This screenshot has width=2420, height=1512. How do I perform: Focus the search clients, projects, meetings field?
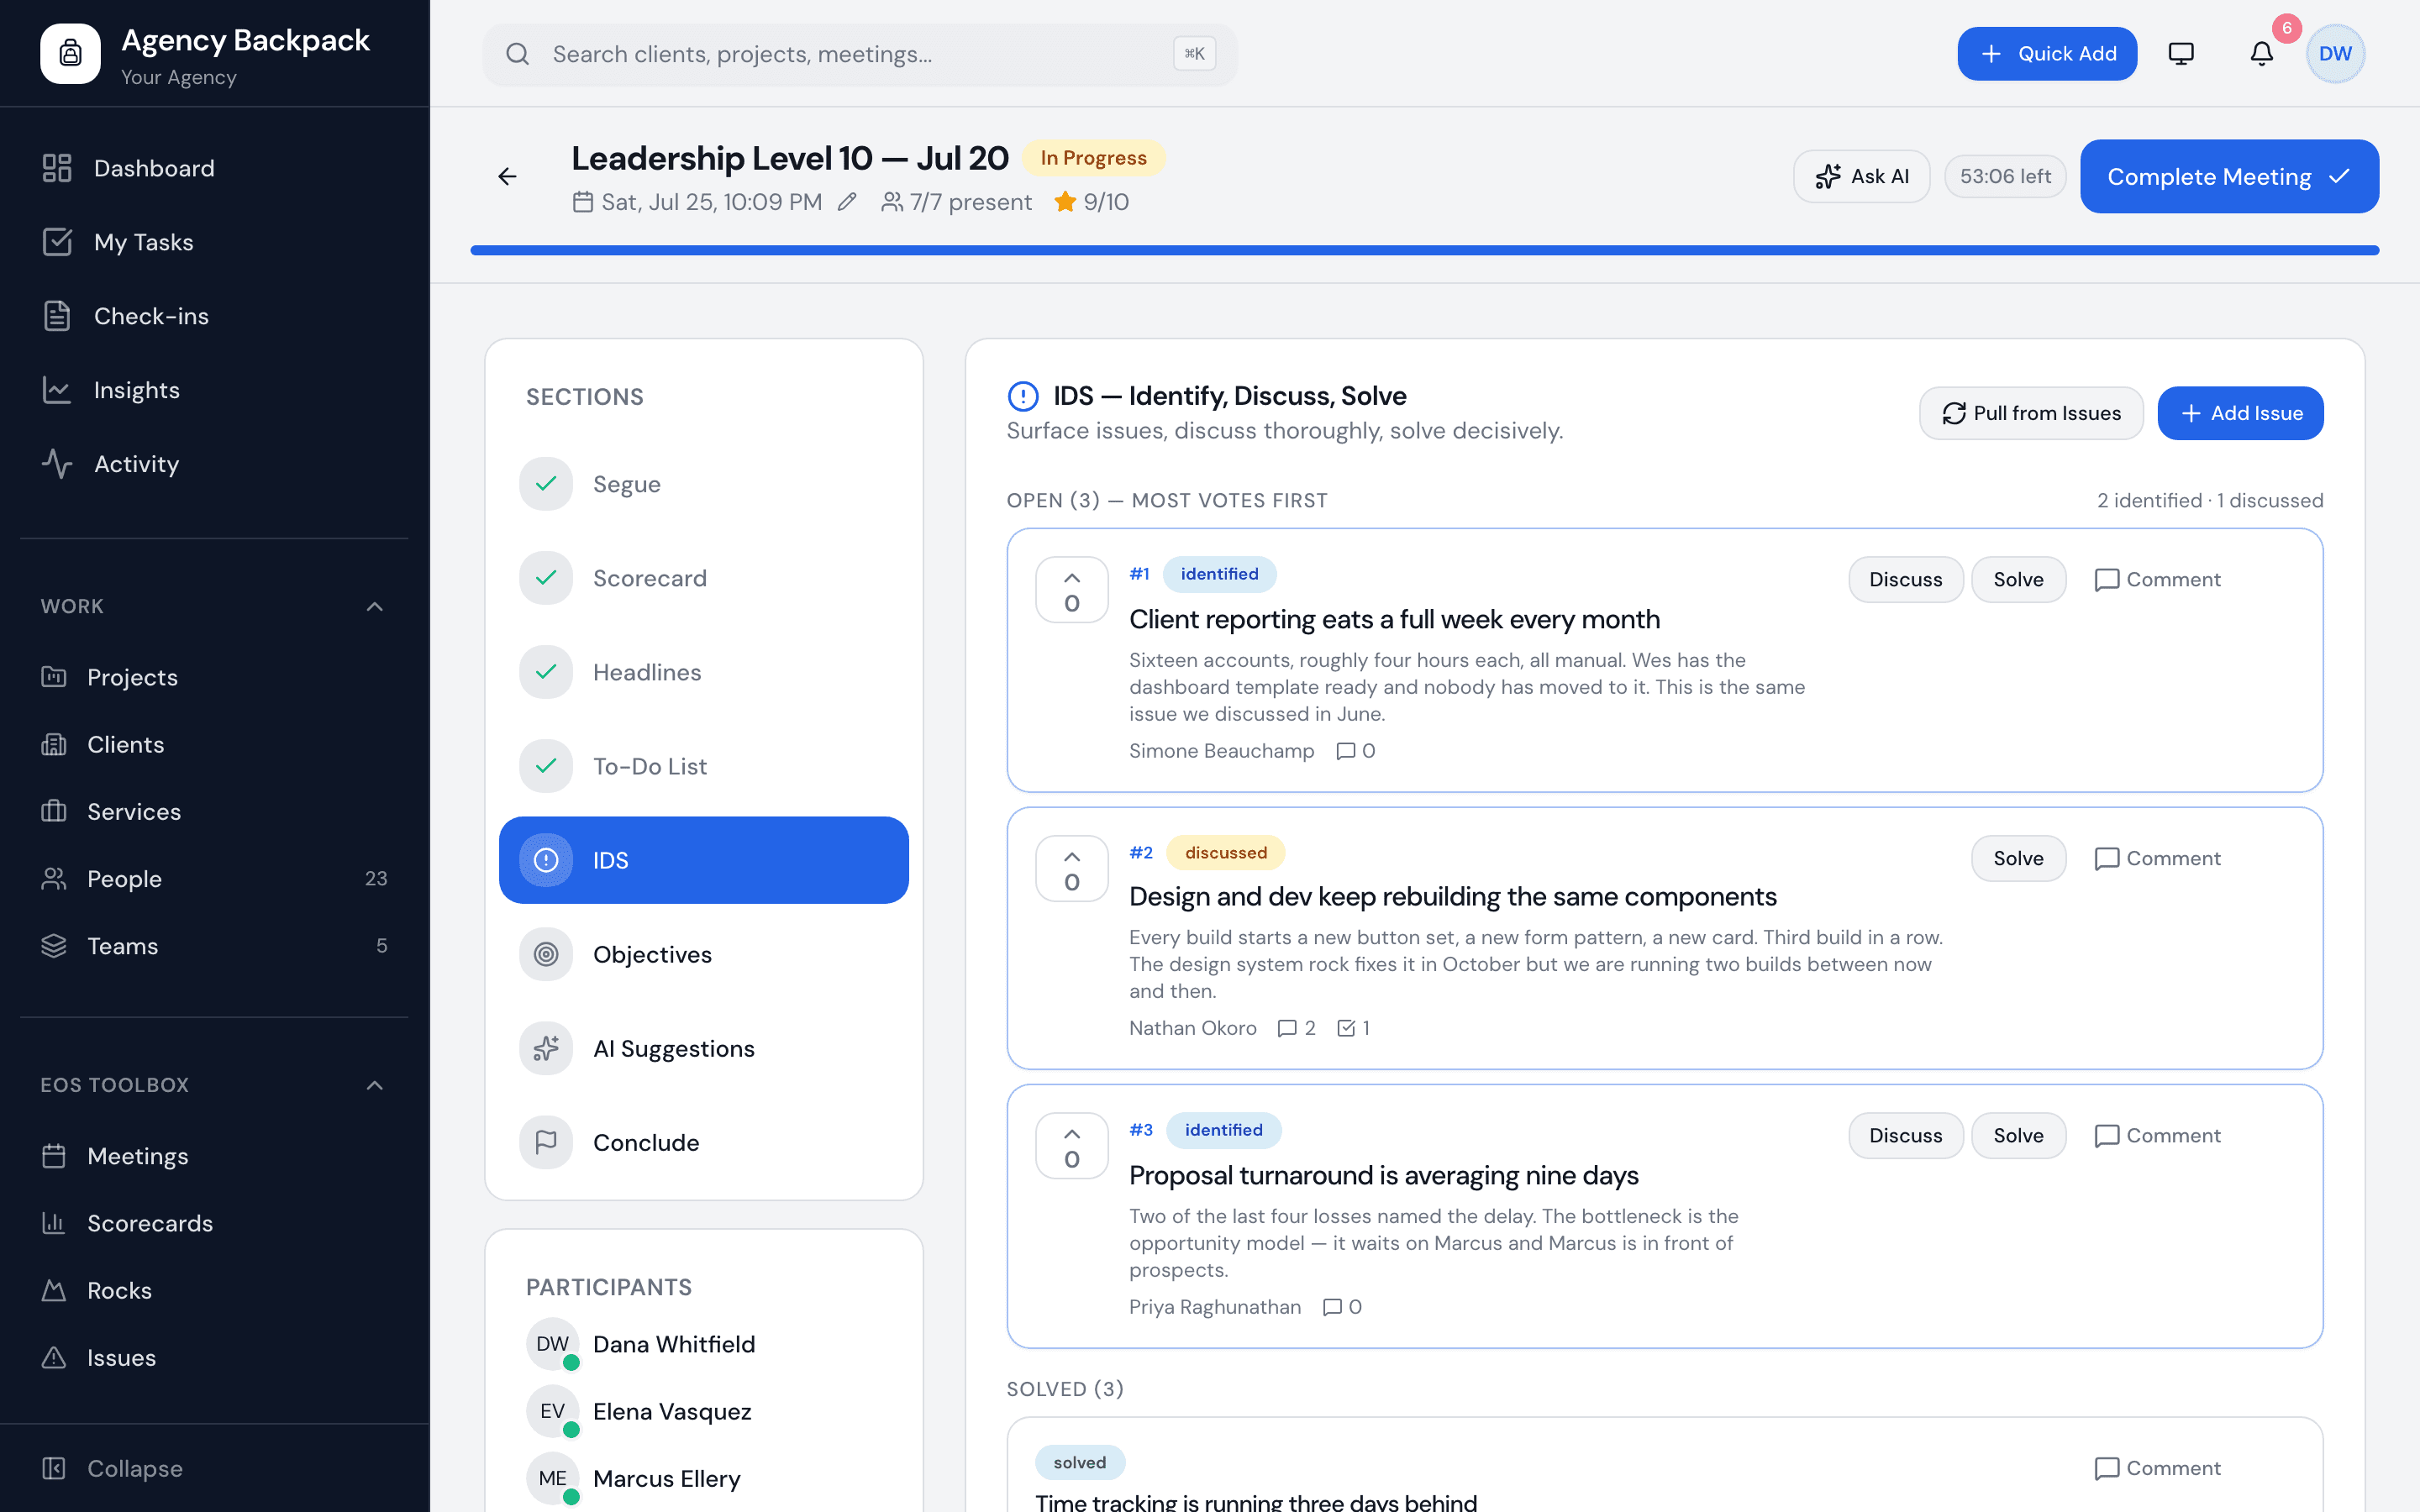click(x=860, y=54)
